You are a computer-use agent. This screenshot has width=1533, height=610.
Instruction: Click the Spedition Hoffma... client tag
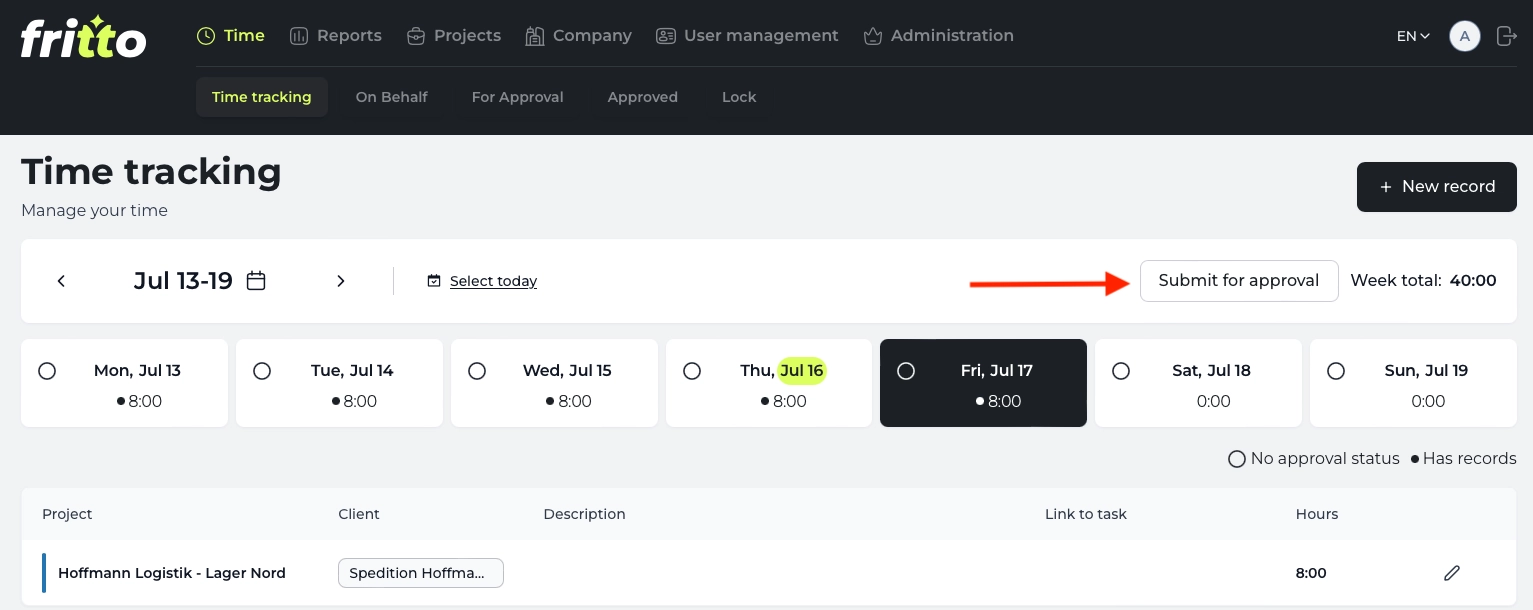click(421, 573)
